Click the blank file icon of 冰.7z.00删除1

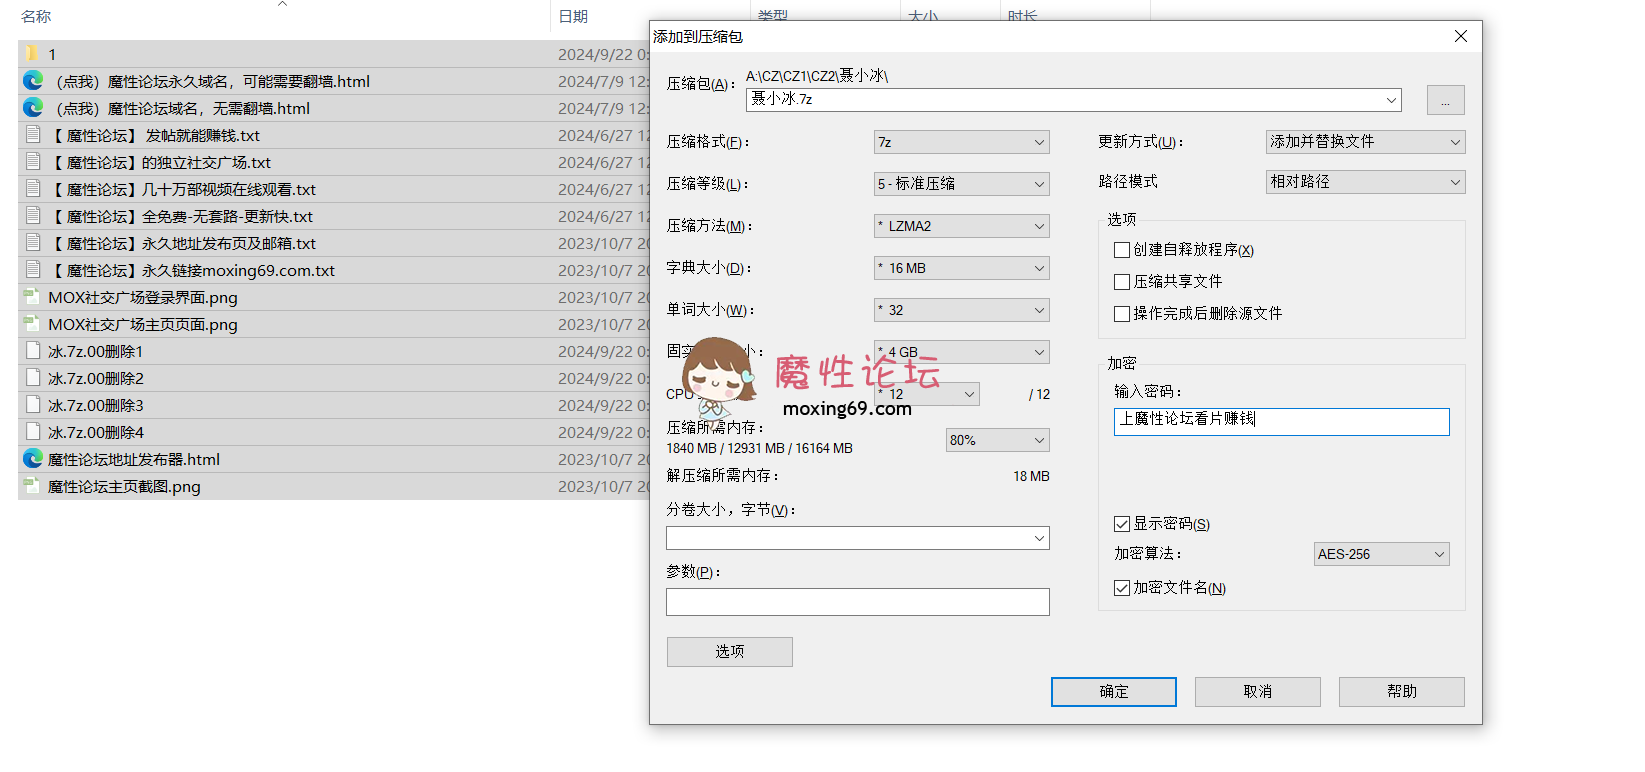pyautogui.click(x=33, y=351)
